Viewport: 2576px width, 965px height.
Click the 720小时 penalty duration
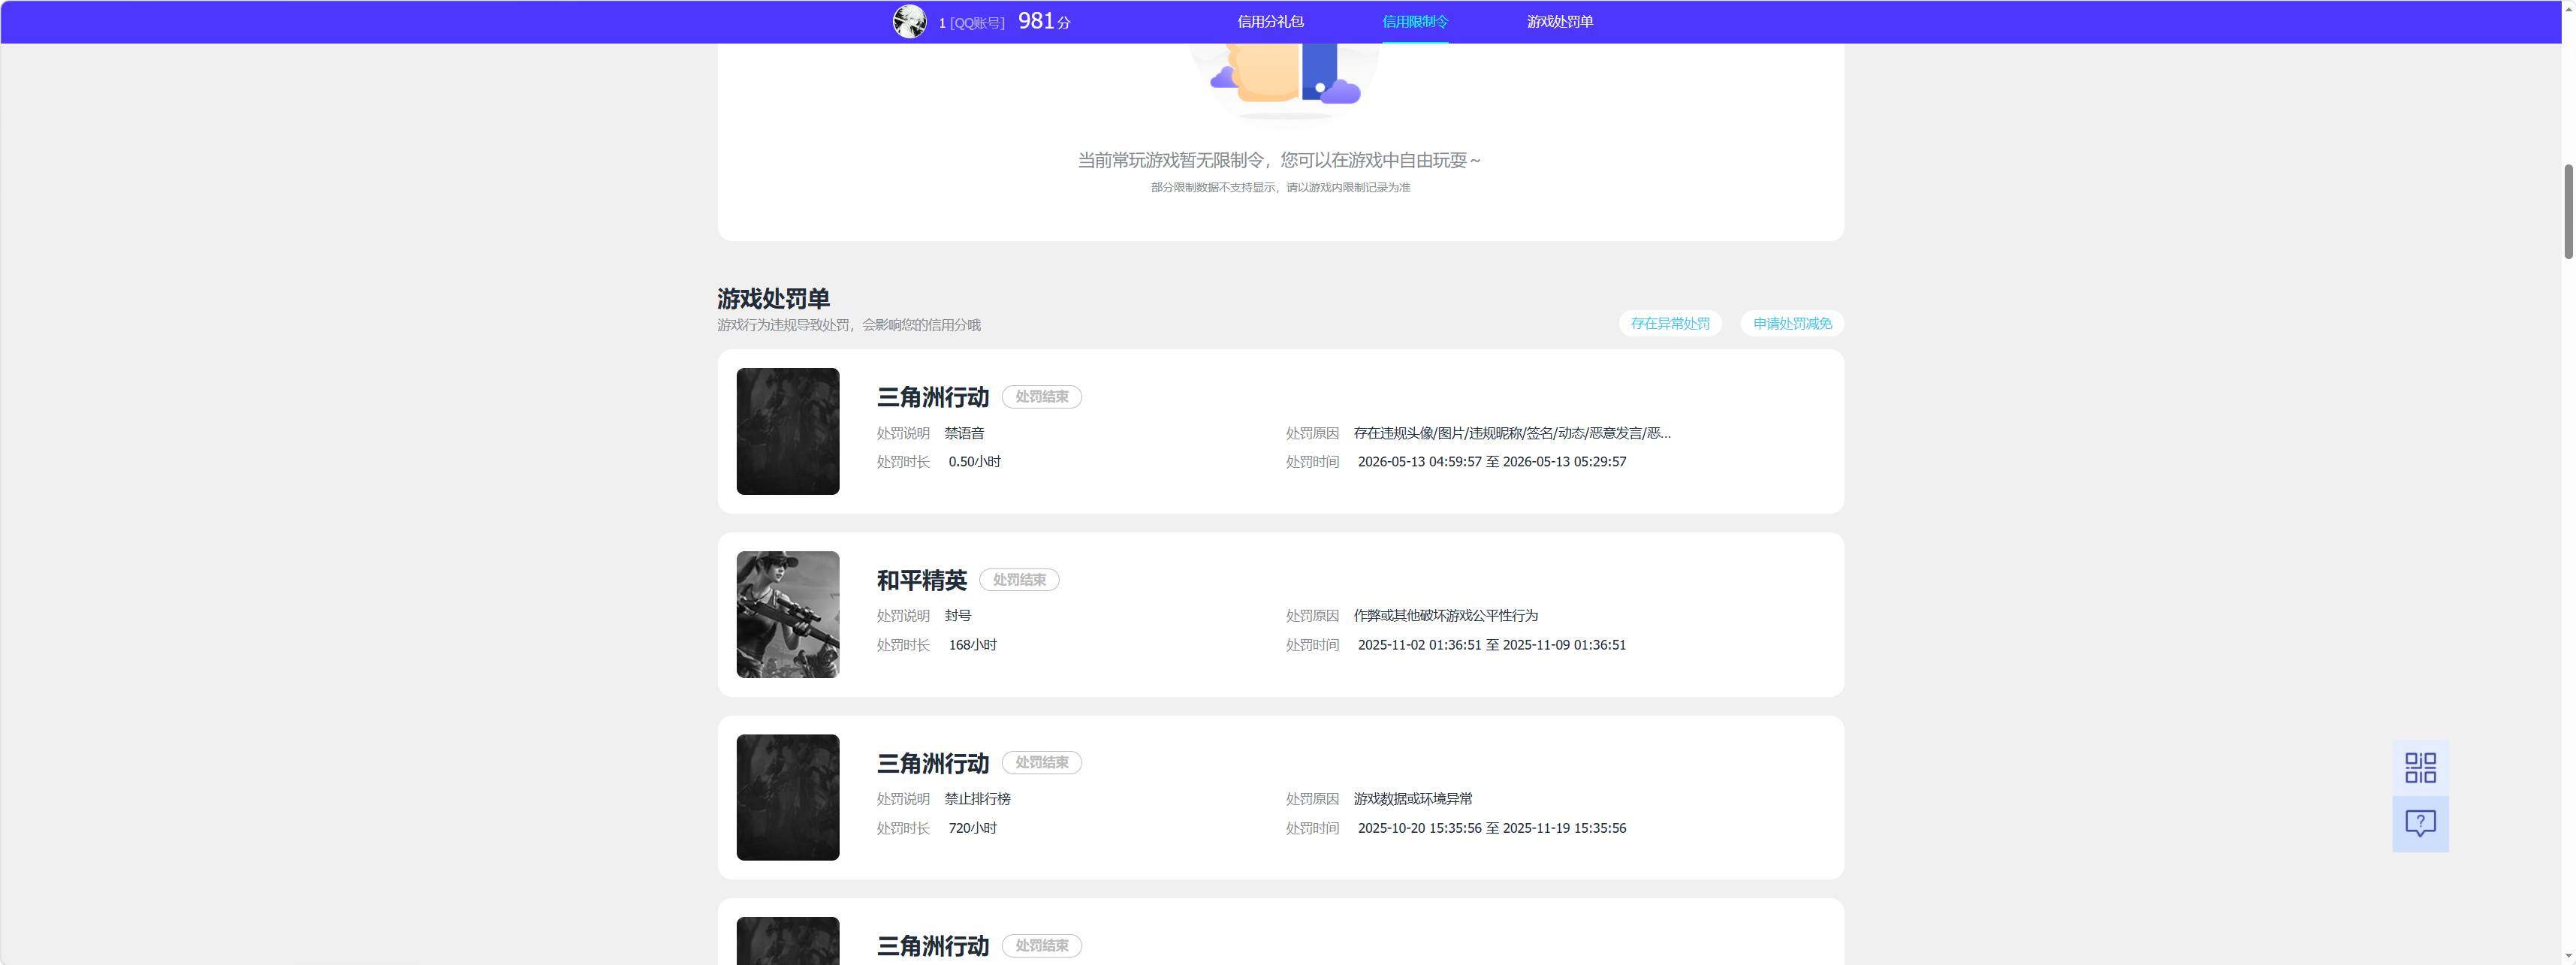[x=973, y=828]
